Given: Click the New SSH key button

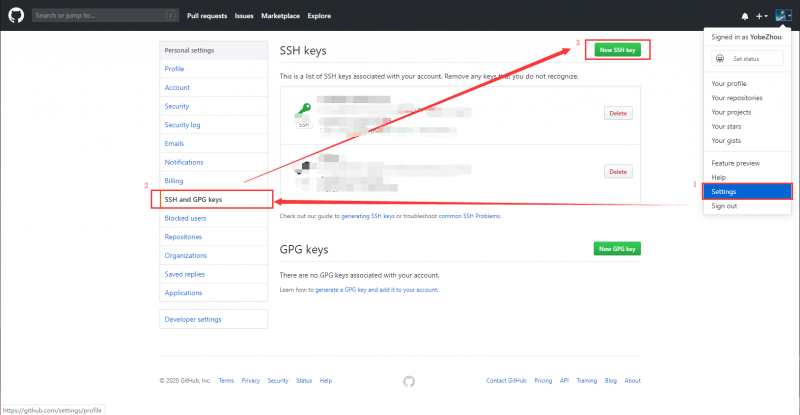Looking at the screenshot, I should pyautogui.click(x=617, y=50).
